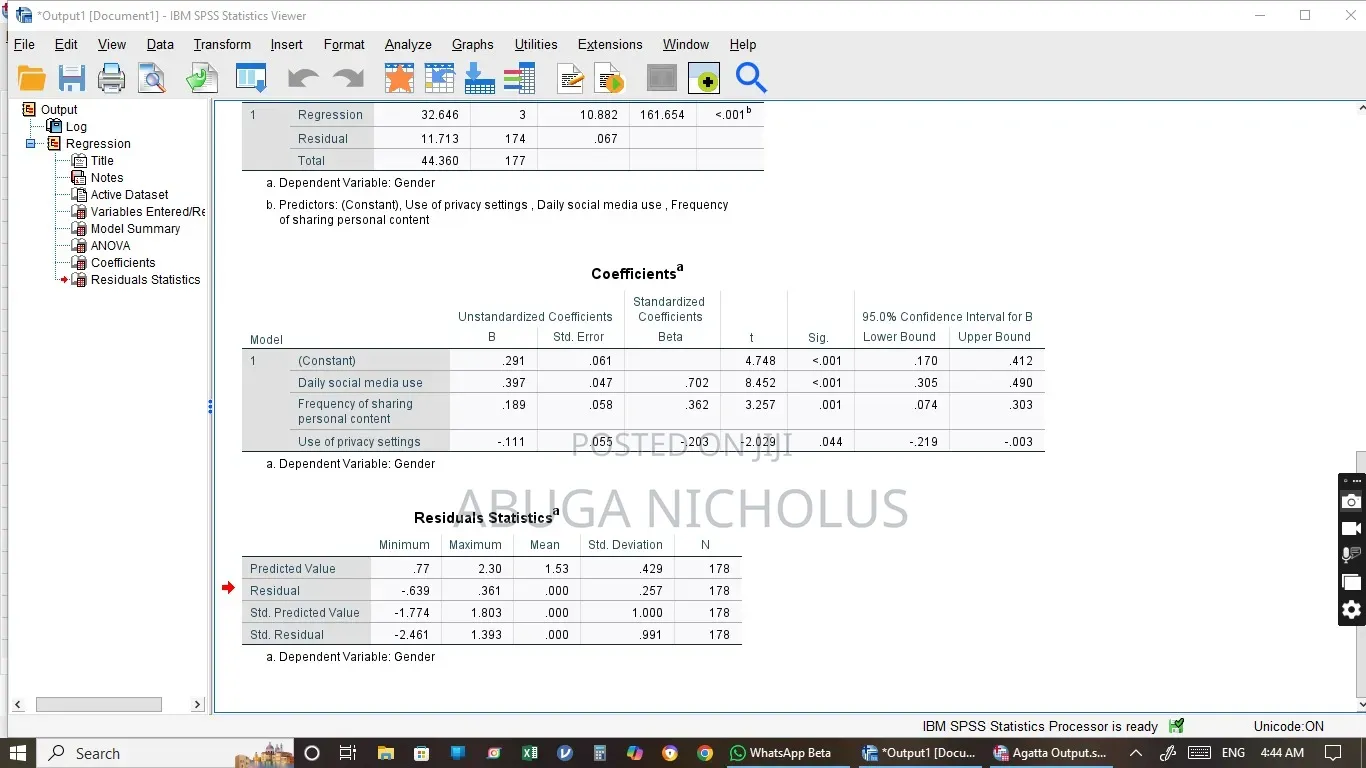The height and width of the screenshot is (768, 1366).
Task: Select Residuals Statistics outline item
Action: pyautogui.click(x=145, y=280)
